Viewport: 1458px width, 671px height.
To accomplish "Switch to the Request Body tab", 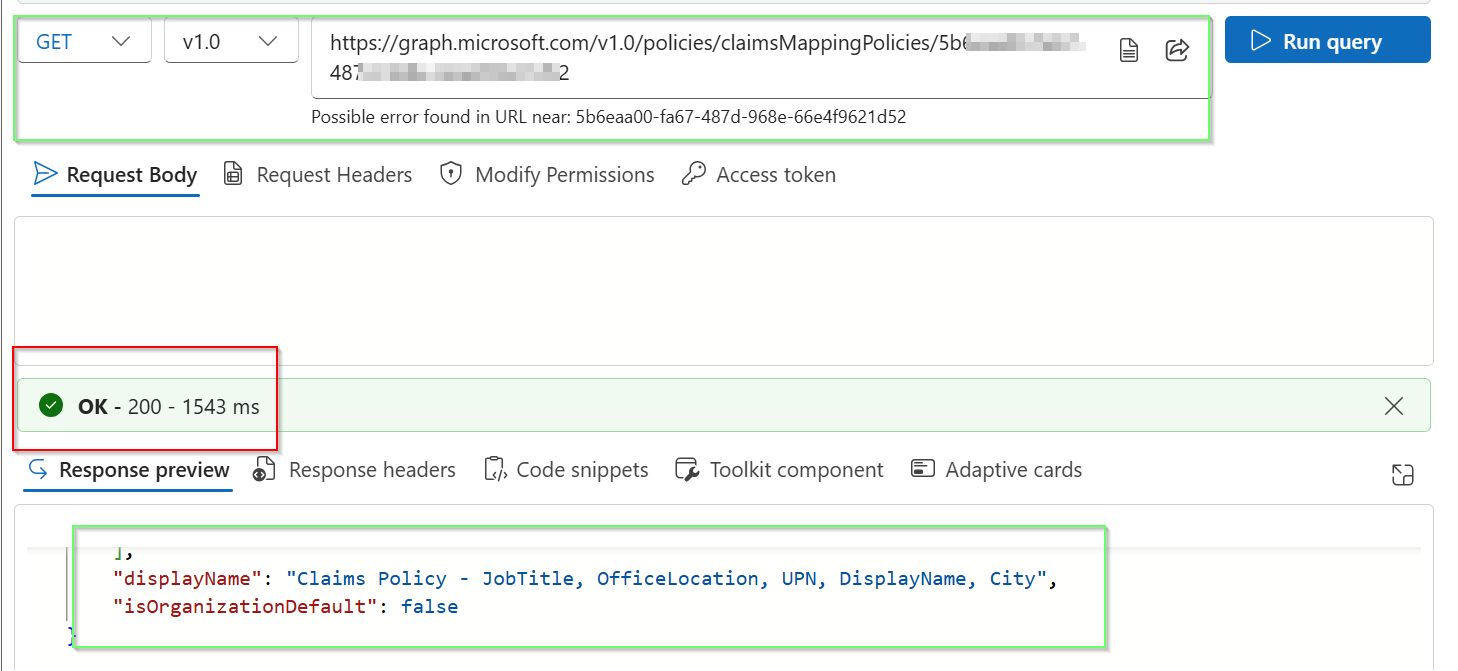I will pyautogui.click(x=116, y=175).
